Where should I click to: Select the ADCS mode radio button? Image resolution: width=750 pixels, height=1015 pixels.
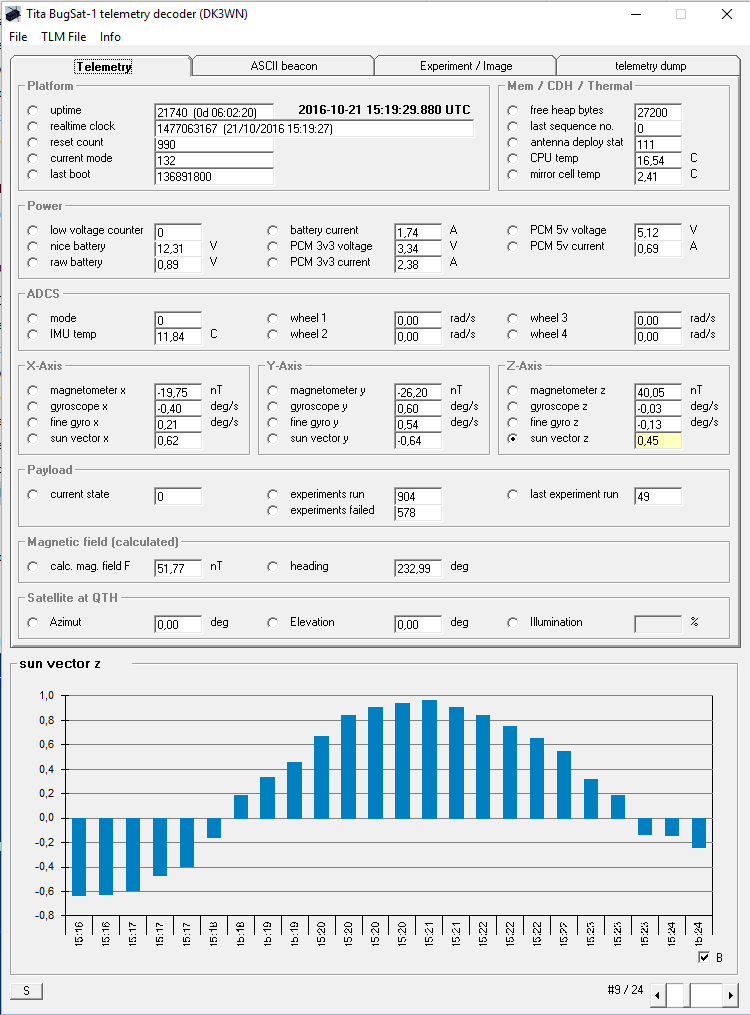pos(33,318)
